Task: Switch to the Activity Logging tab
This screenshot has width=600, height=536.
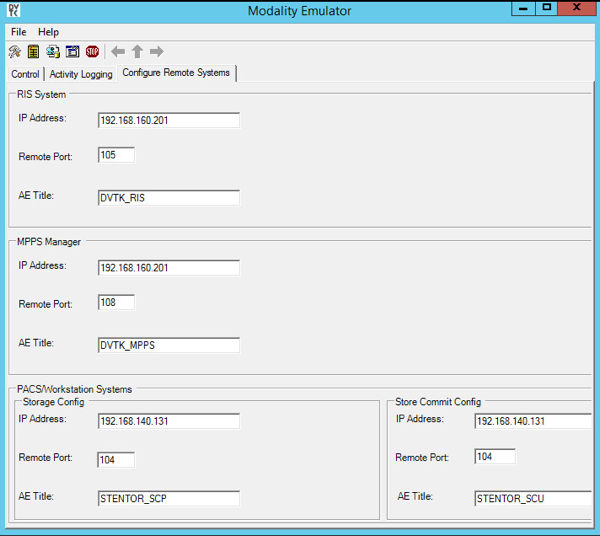Action: [x=81, y=74]
